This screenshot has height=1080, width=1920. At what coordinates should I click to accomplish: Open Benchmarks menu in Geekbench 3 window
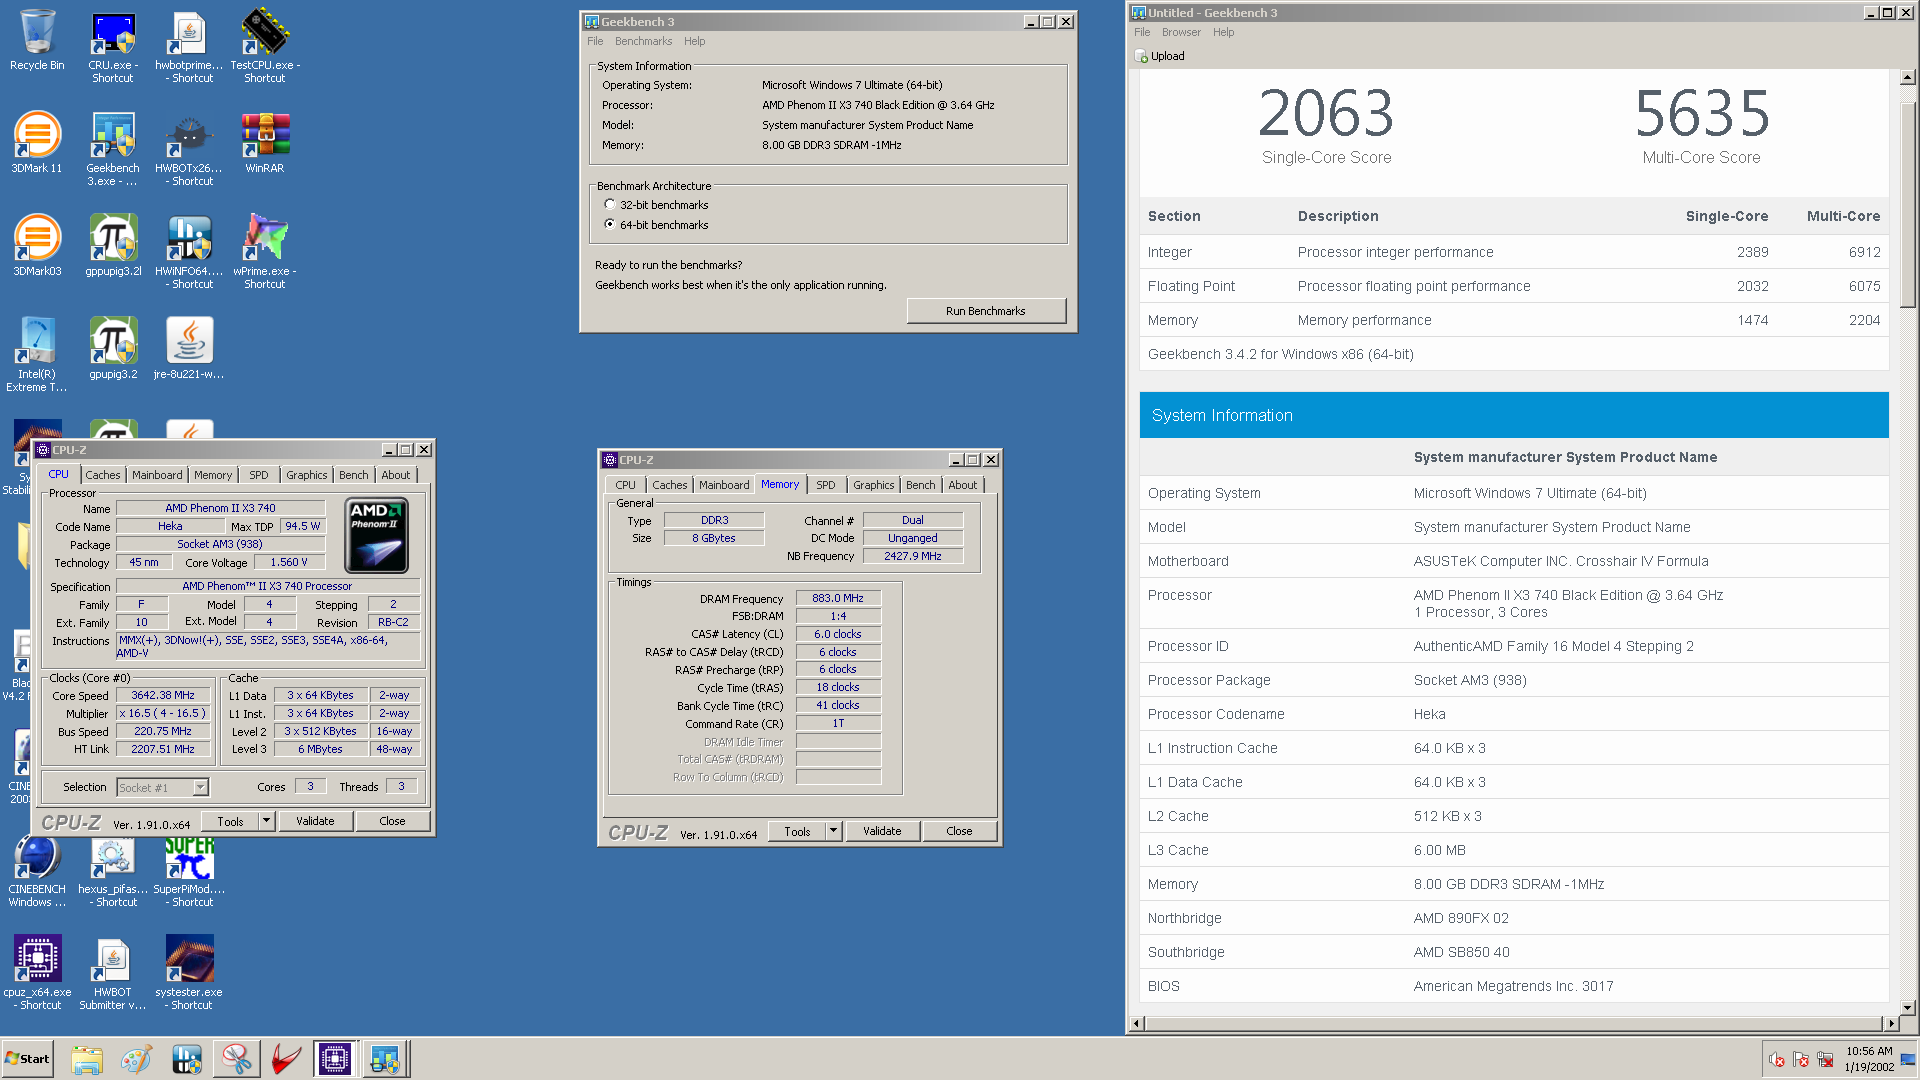[x=643, y=41]
